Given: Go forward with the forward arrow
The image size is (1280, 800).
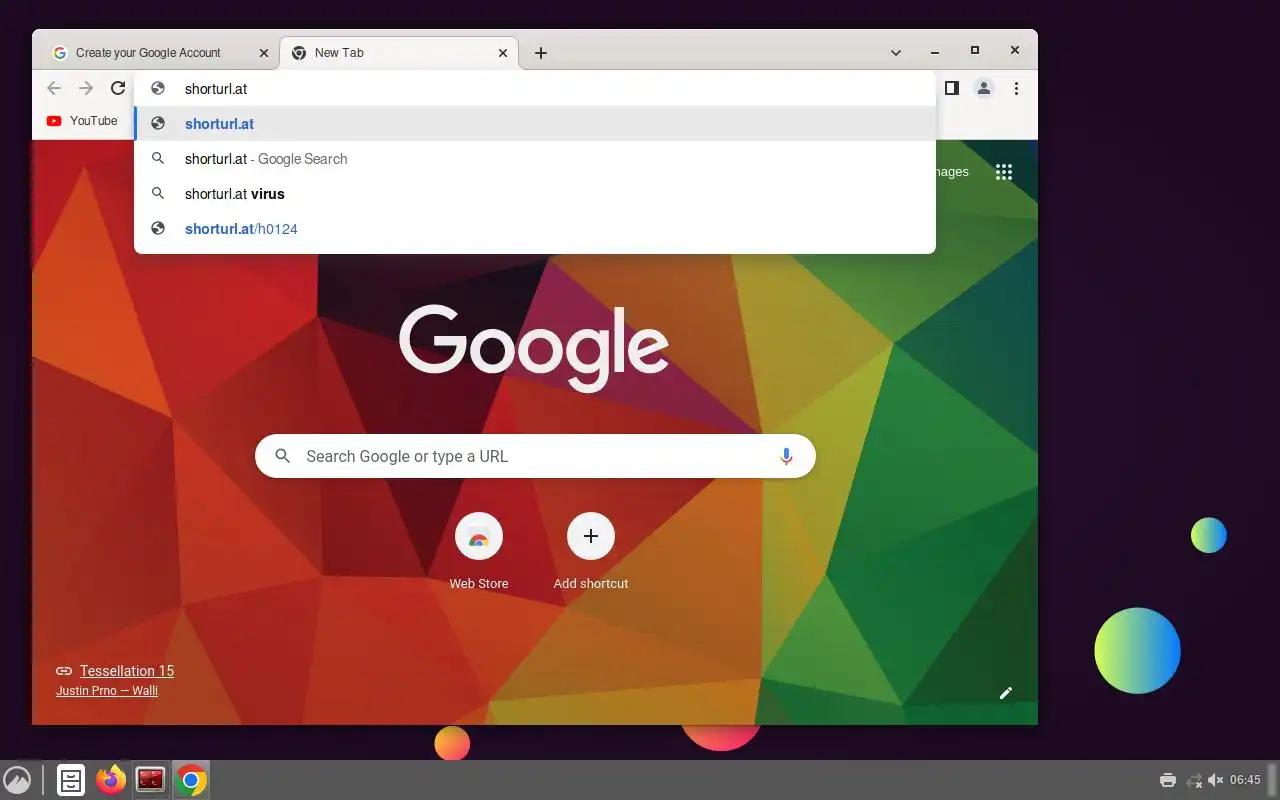Looking at the screenshot, I should tap(86, 88).
